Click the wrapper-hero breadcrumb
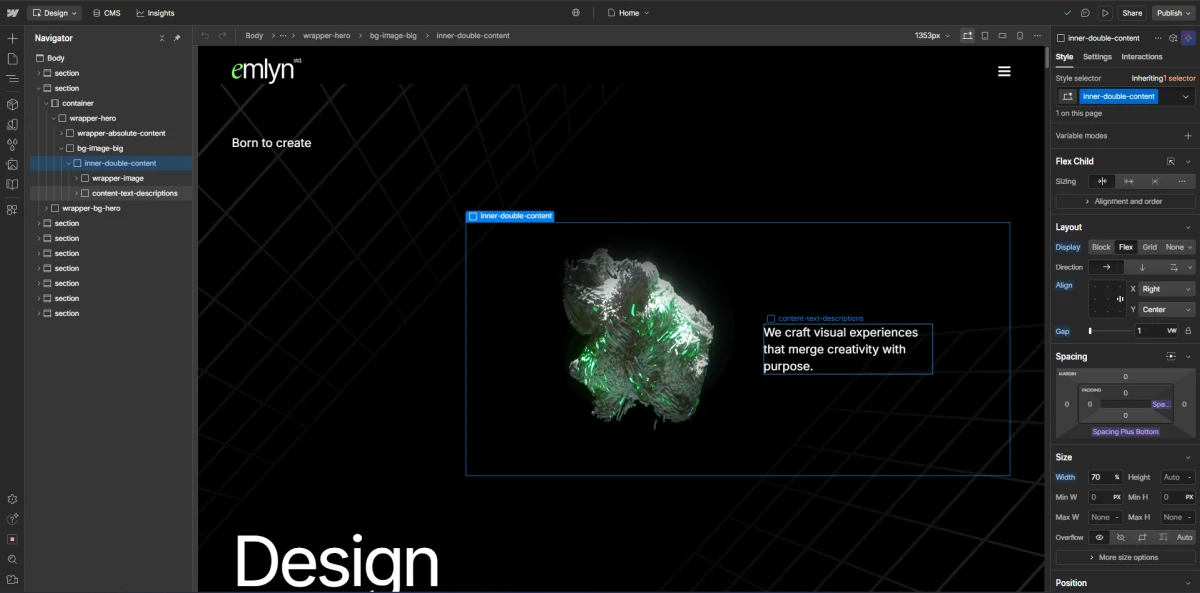This screenshot has height=593, width=1200. [326, 35]
